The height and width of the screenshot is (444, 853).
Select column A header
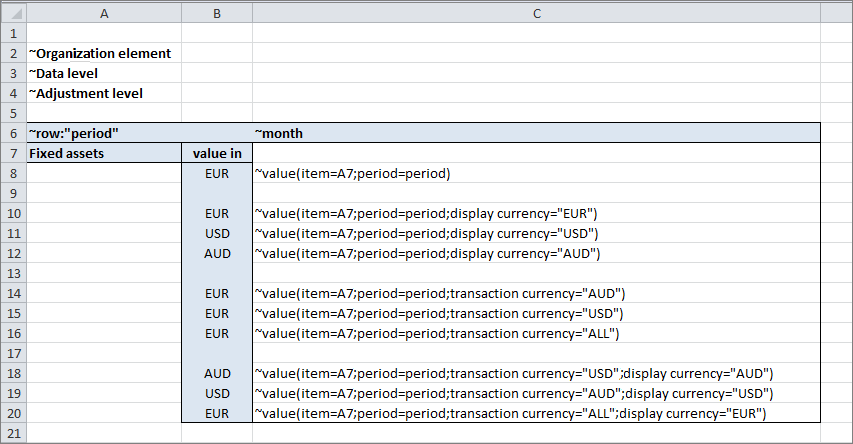(x=104, y=13)
